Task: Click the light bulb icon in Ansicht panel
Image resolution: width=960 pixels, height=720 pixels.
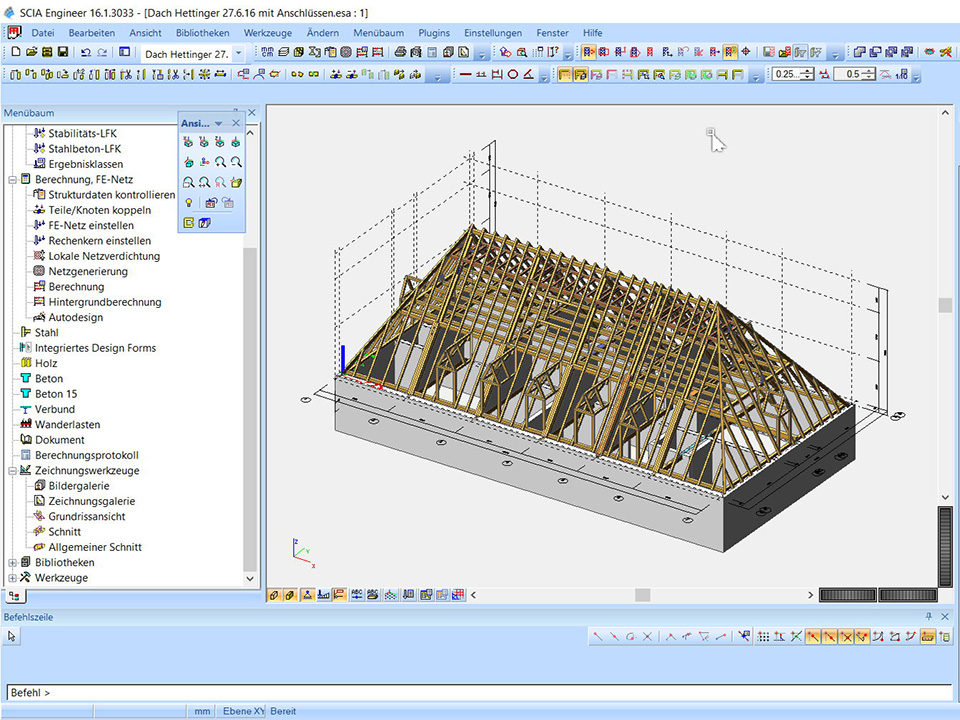Action: [188, 203]
